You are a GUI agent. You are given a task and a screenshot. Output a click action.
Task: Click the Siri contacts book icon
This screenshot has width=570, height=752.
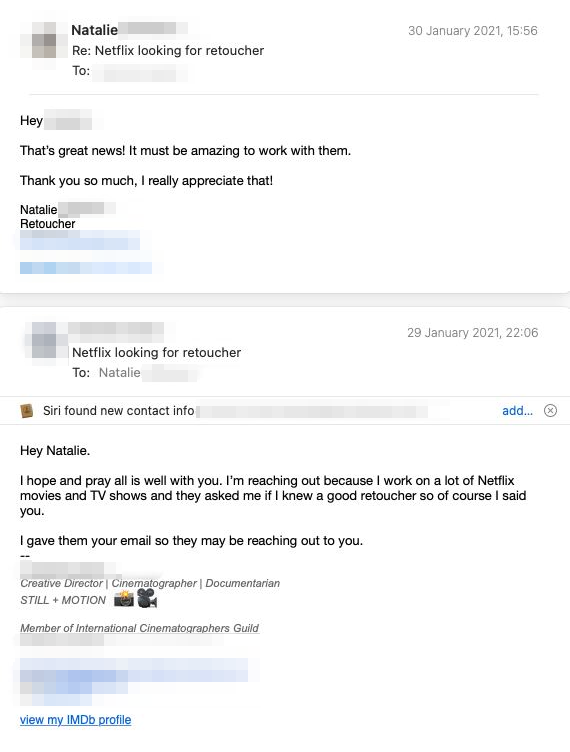26,411
